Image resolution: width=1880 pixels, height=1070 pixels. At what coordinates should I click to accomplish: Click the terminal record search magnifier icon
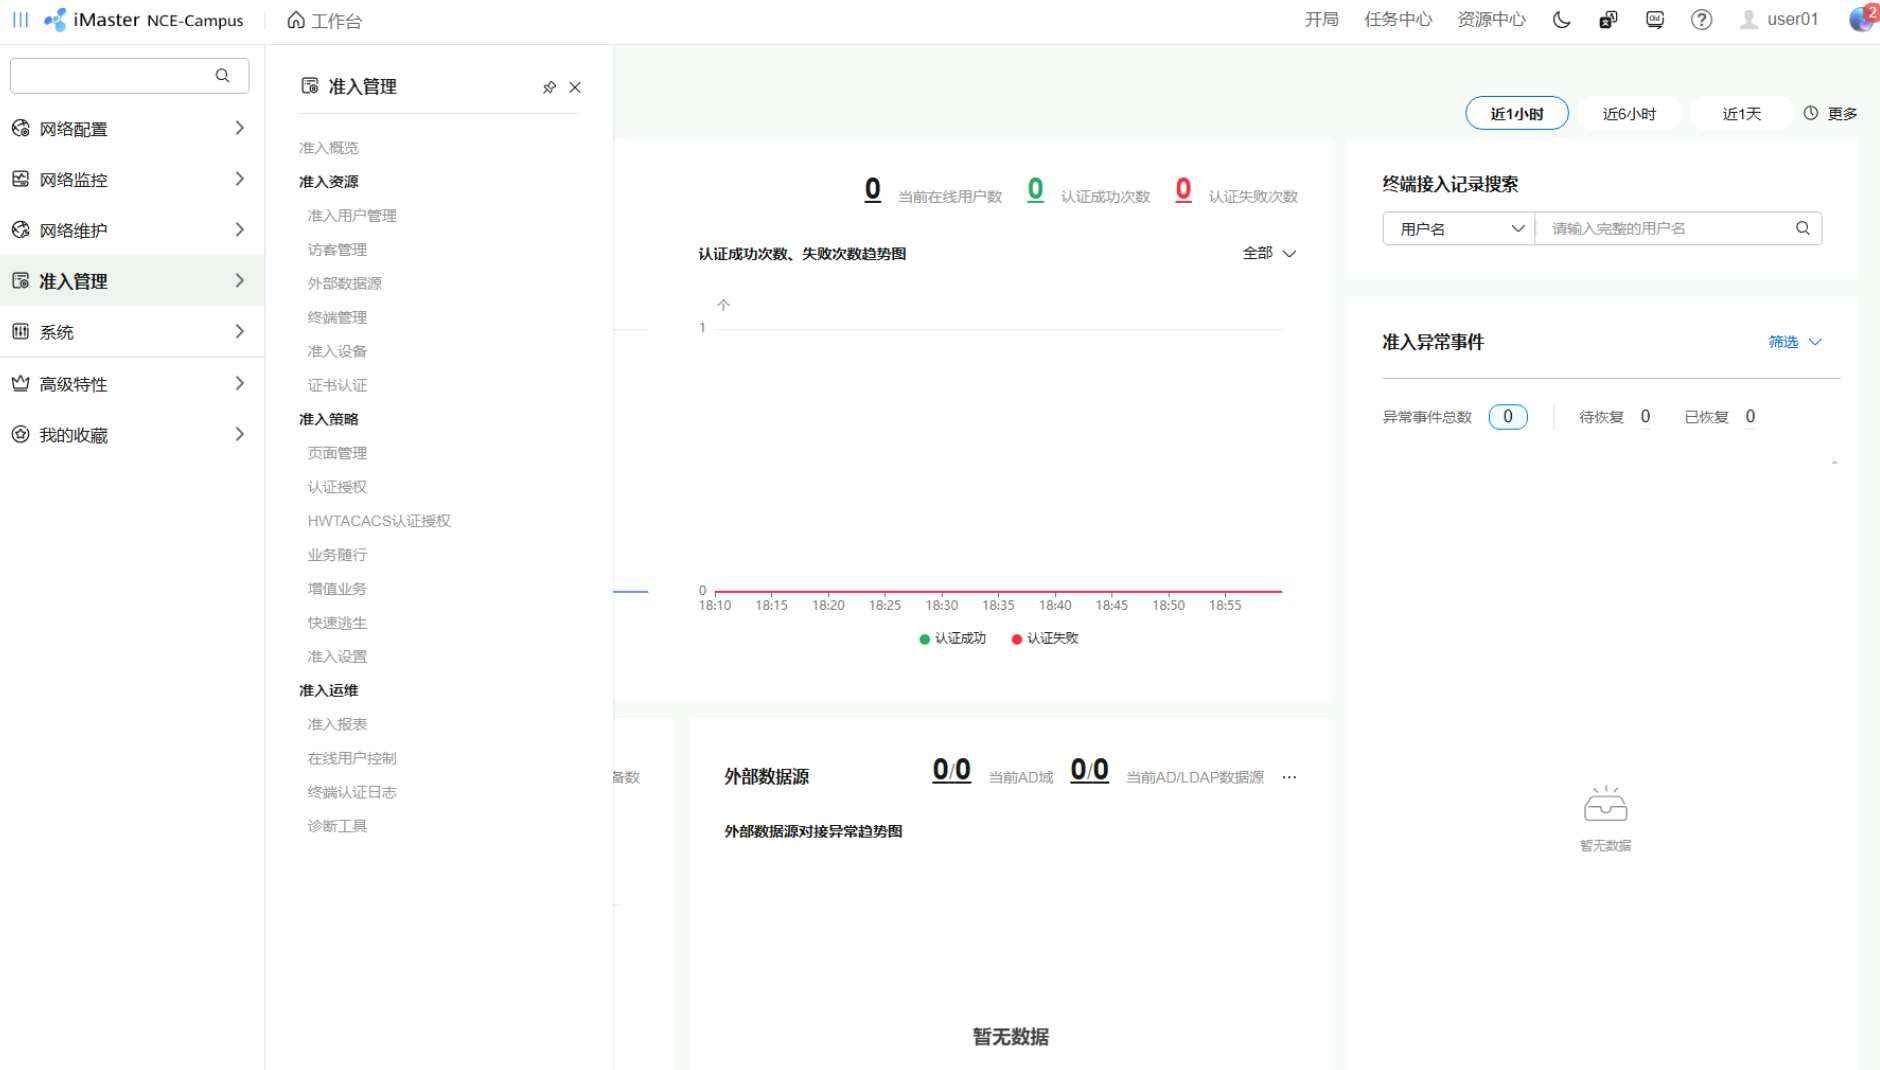pyautogui.click(x=1802, y=229)
